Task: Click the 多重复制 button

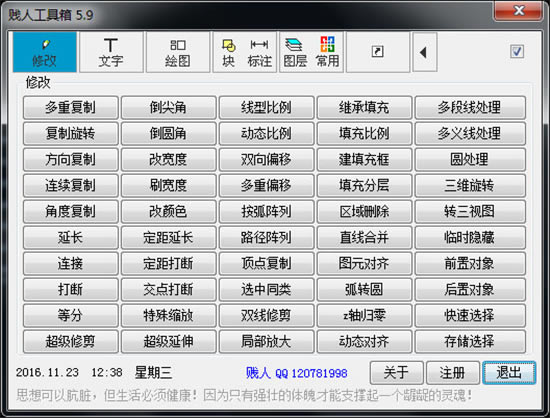Action: click(71, 107)
